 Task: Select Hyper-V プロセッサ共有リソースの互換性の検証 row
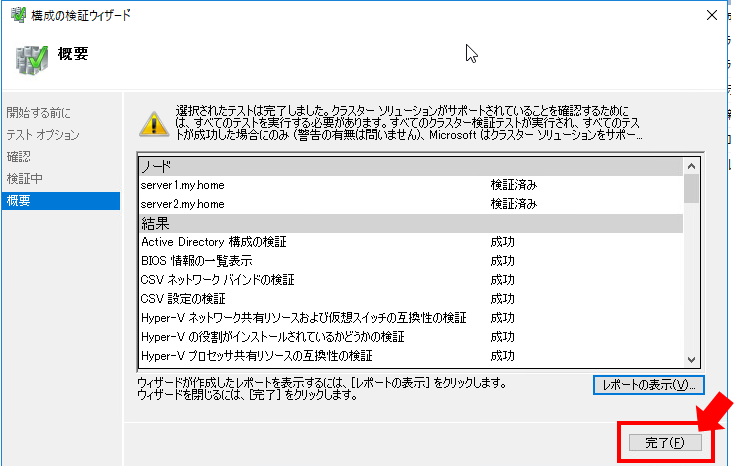coord(411,356)
